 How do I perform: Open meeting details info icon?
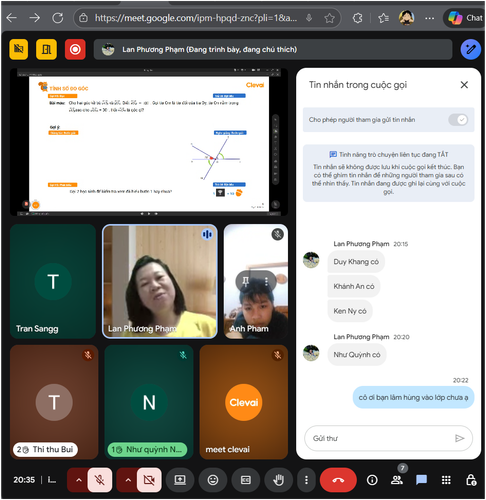[x=372, y=480]
